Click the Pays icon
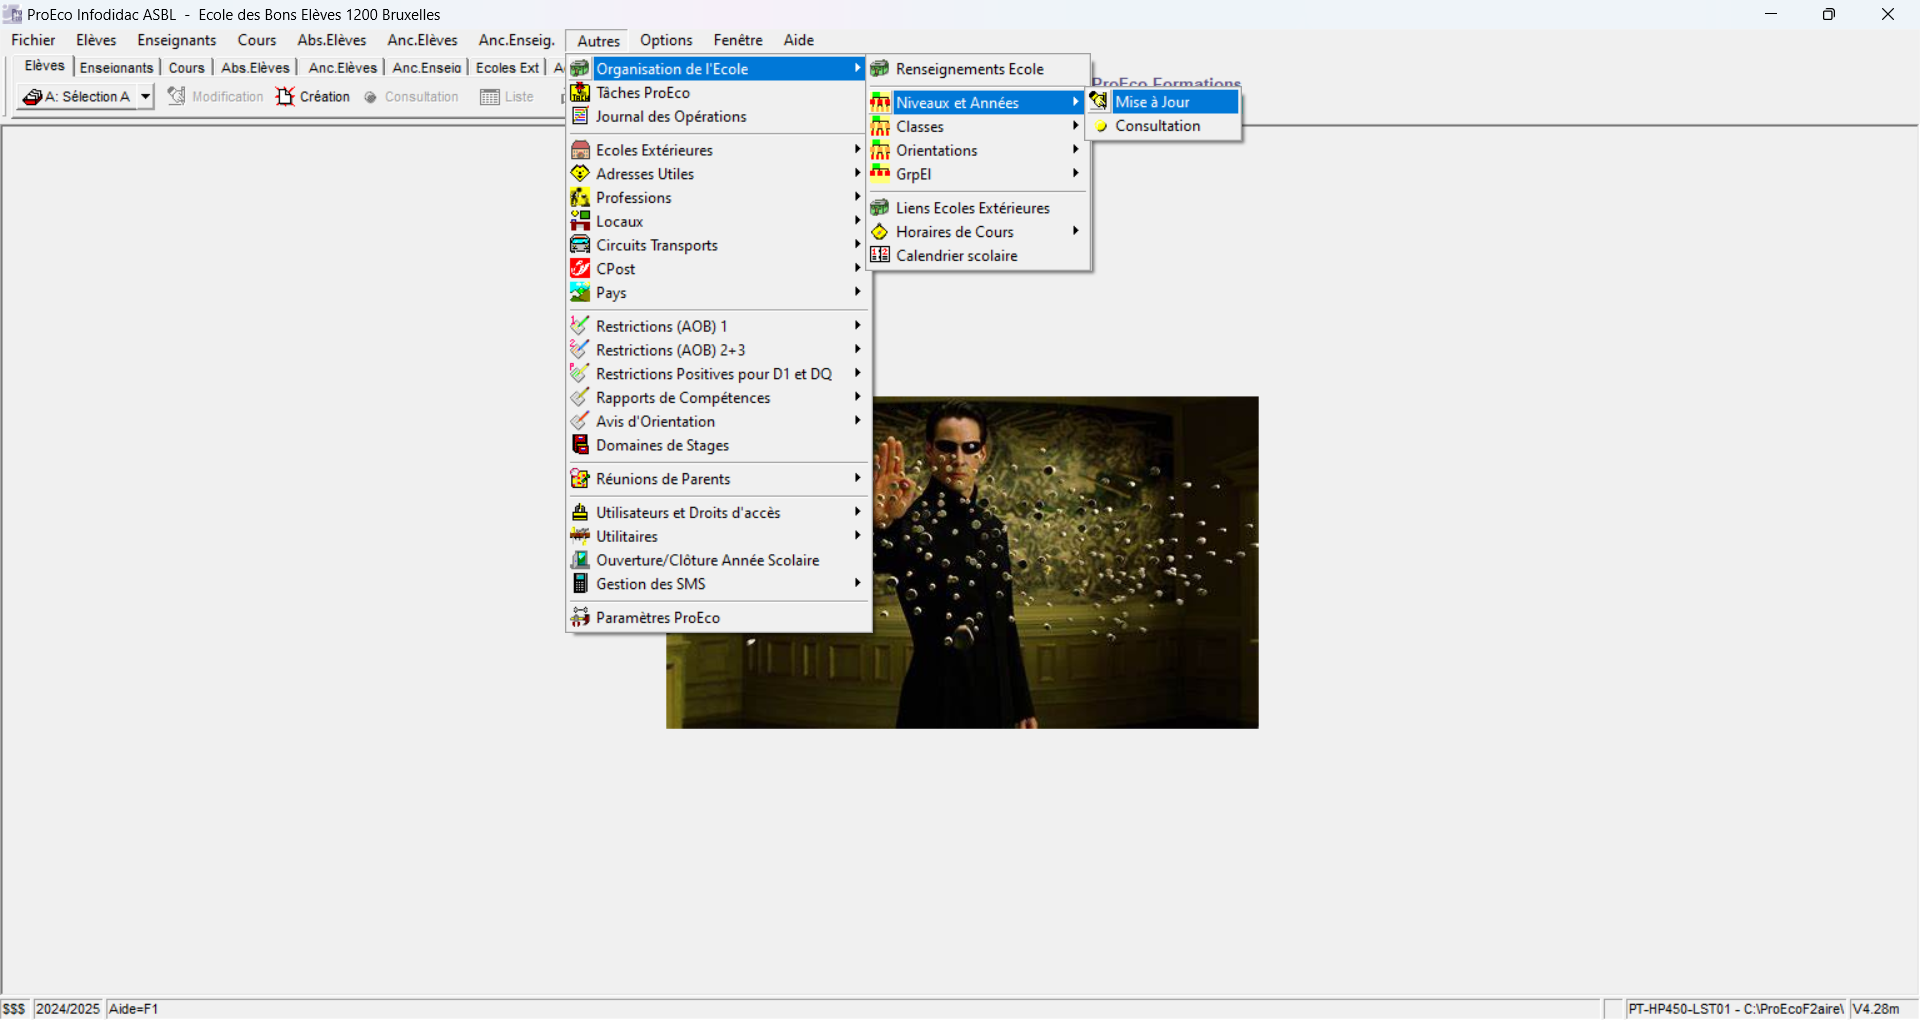 point(580,293)
